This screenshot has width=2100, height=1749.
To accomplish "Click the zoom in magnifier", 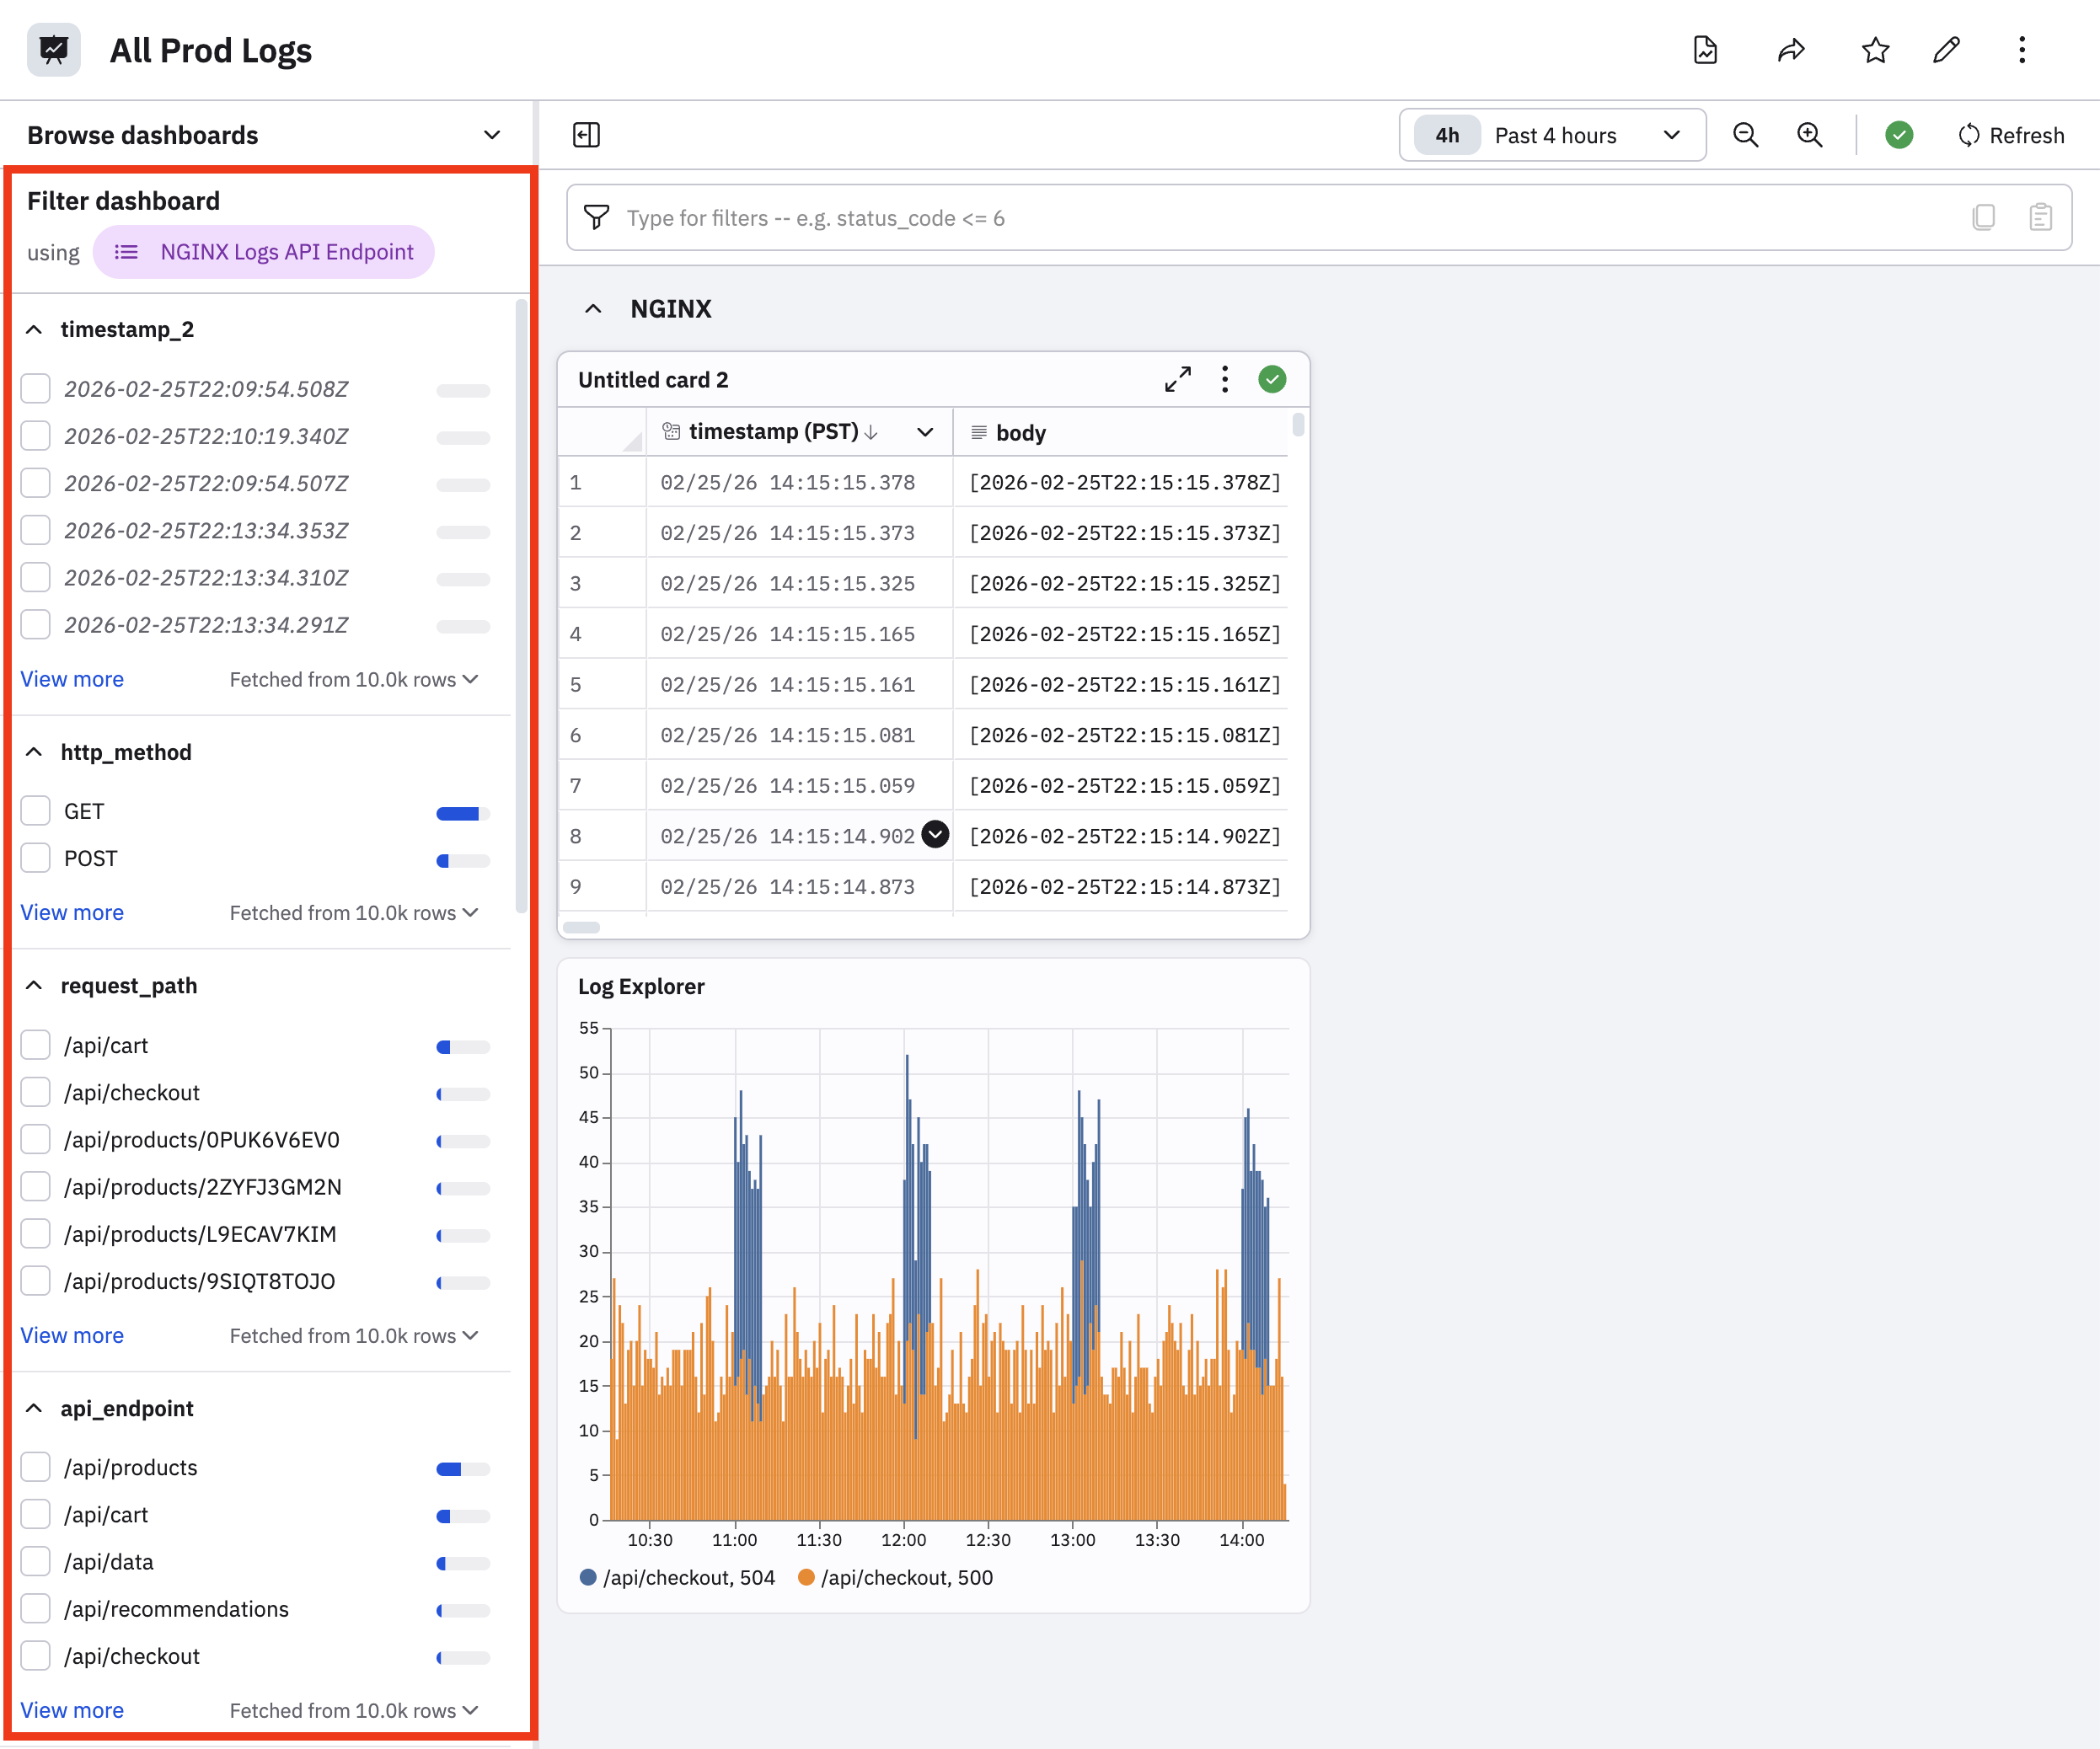I will pyautogui.click(x=1809, y=135).
